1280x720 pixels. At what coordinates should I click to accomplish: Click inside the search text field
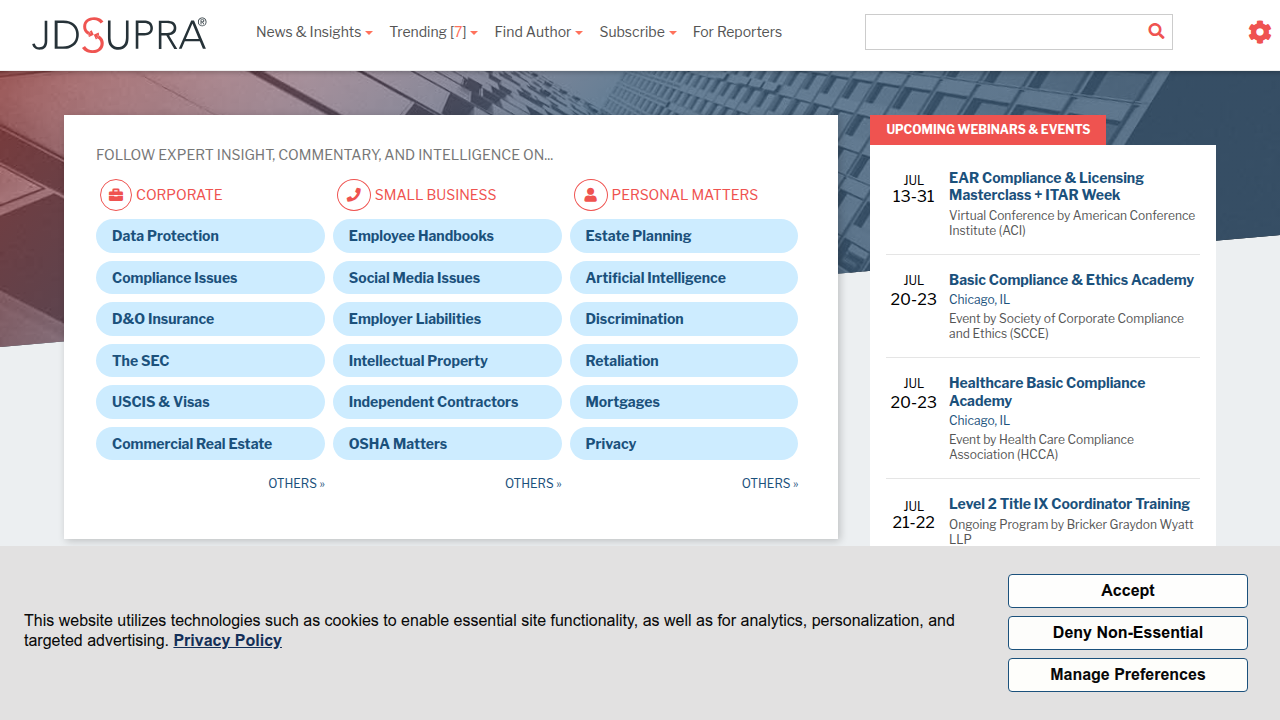[1004, 32]
